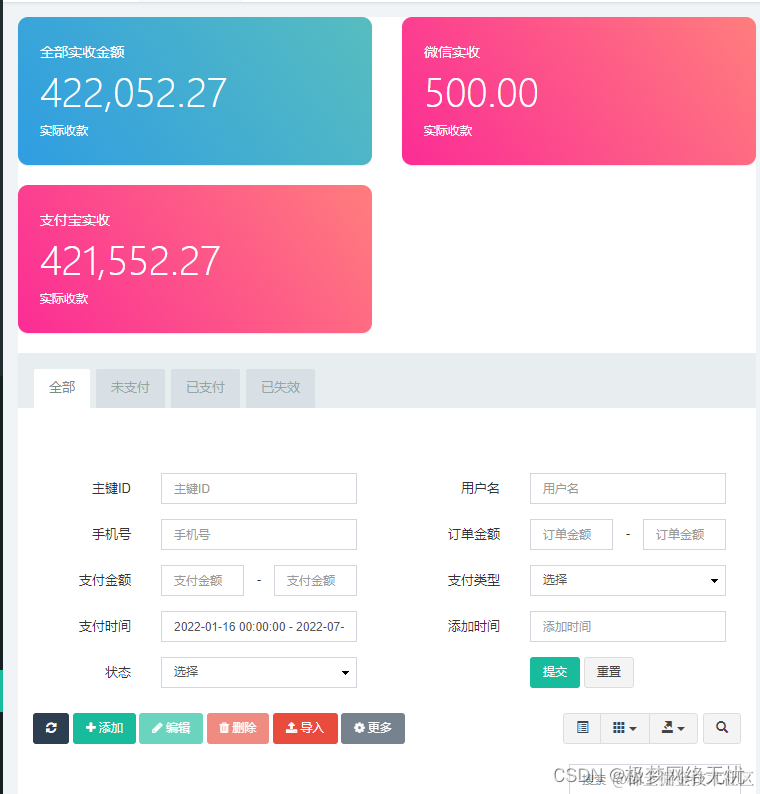Click the 手机号 input field
Screen dimensions: 760x794
259,535
